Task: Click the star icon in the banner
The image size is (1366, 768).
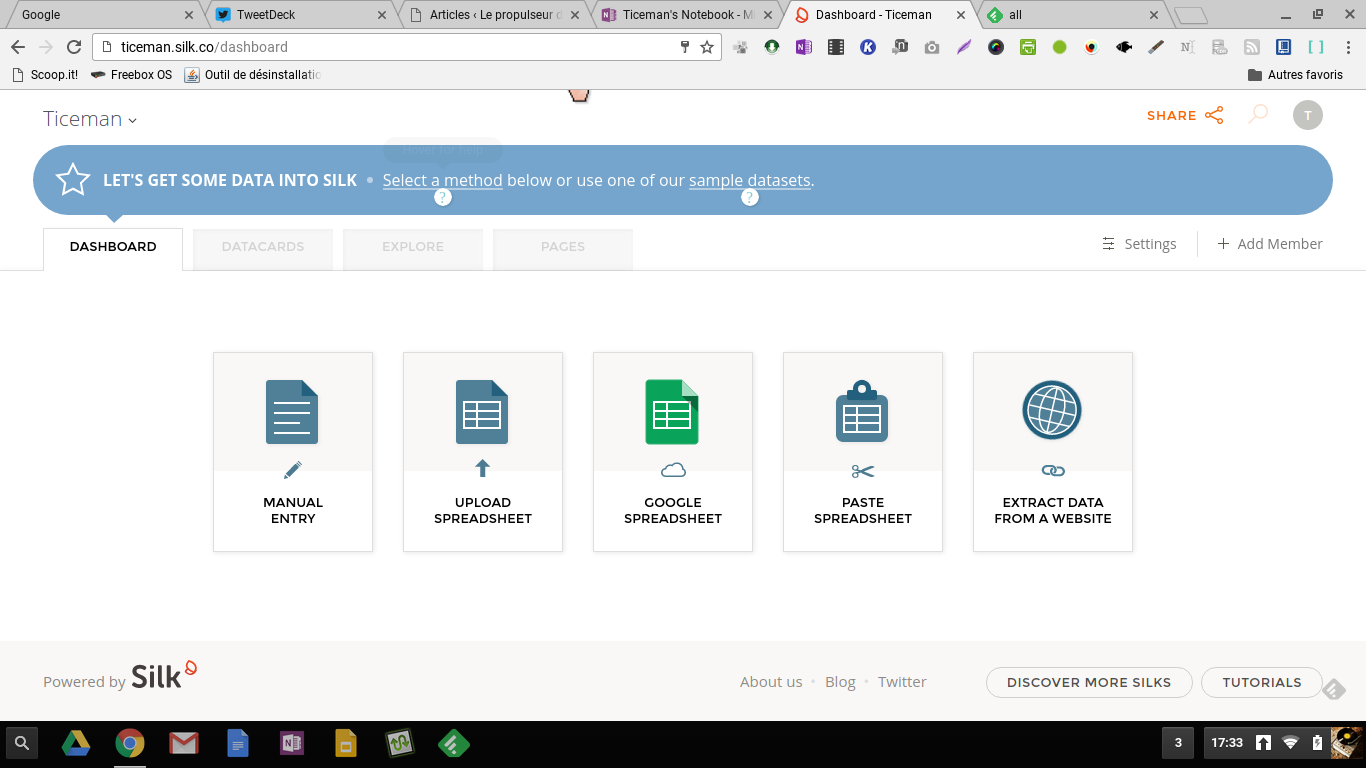Action: [x=73, y=180]
